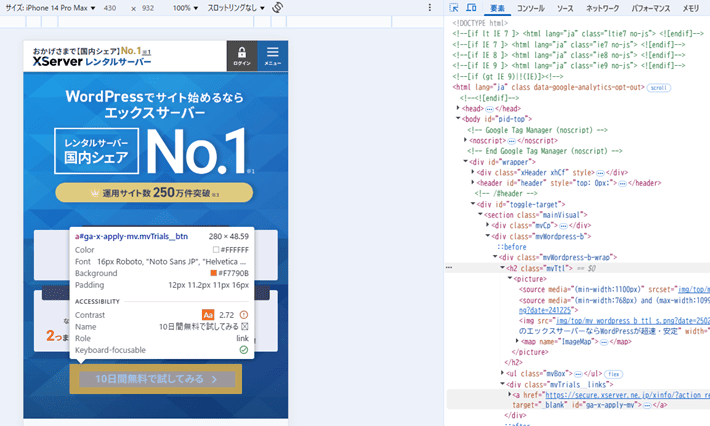Click the 10日間無料で試してみる button
The width and height of the screenshot is (710, 426).
click(x=156, y=379)
